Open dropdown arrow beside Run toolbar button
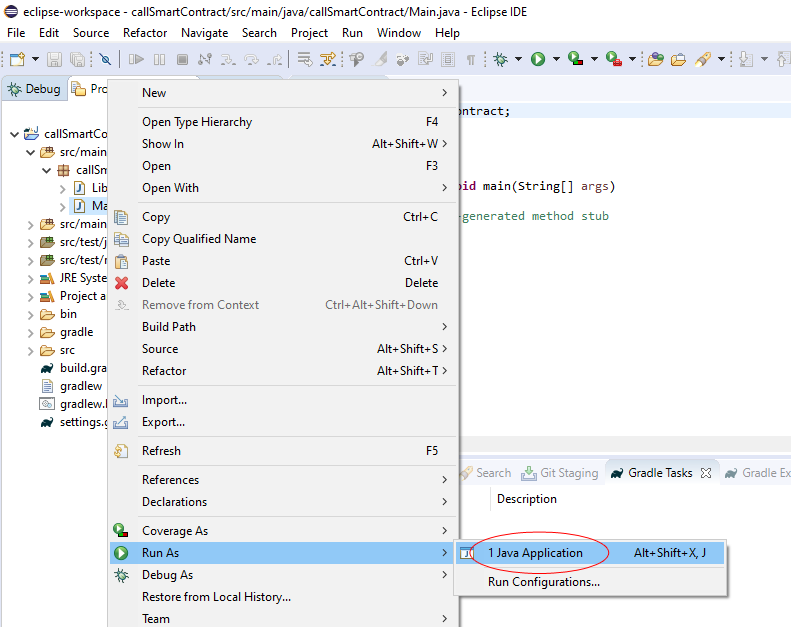The height and width of the screenshot is (627, 791). (556, 59)
